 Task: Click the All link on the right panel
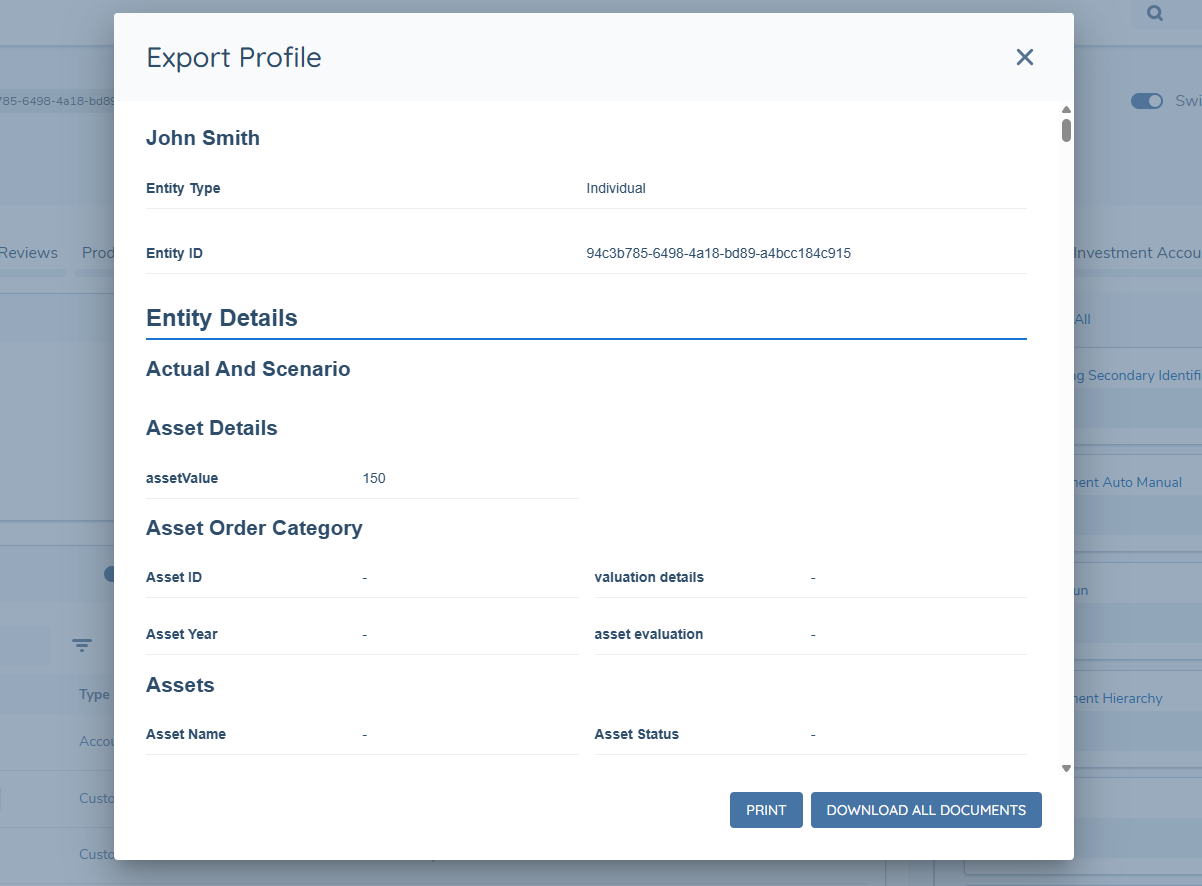1080,319
